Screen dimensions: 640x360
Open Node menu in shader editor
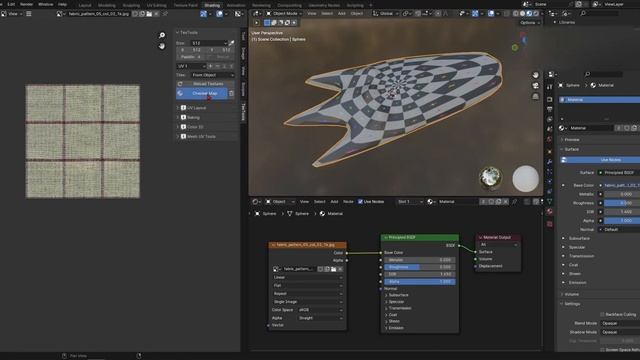pyautogui.click(x=348, y=202)
